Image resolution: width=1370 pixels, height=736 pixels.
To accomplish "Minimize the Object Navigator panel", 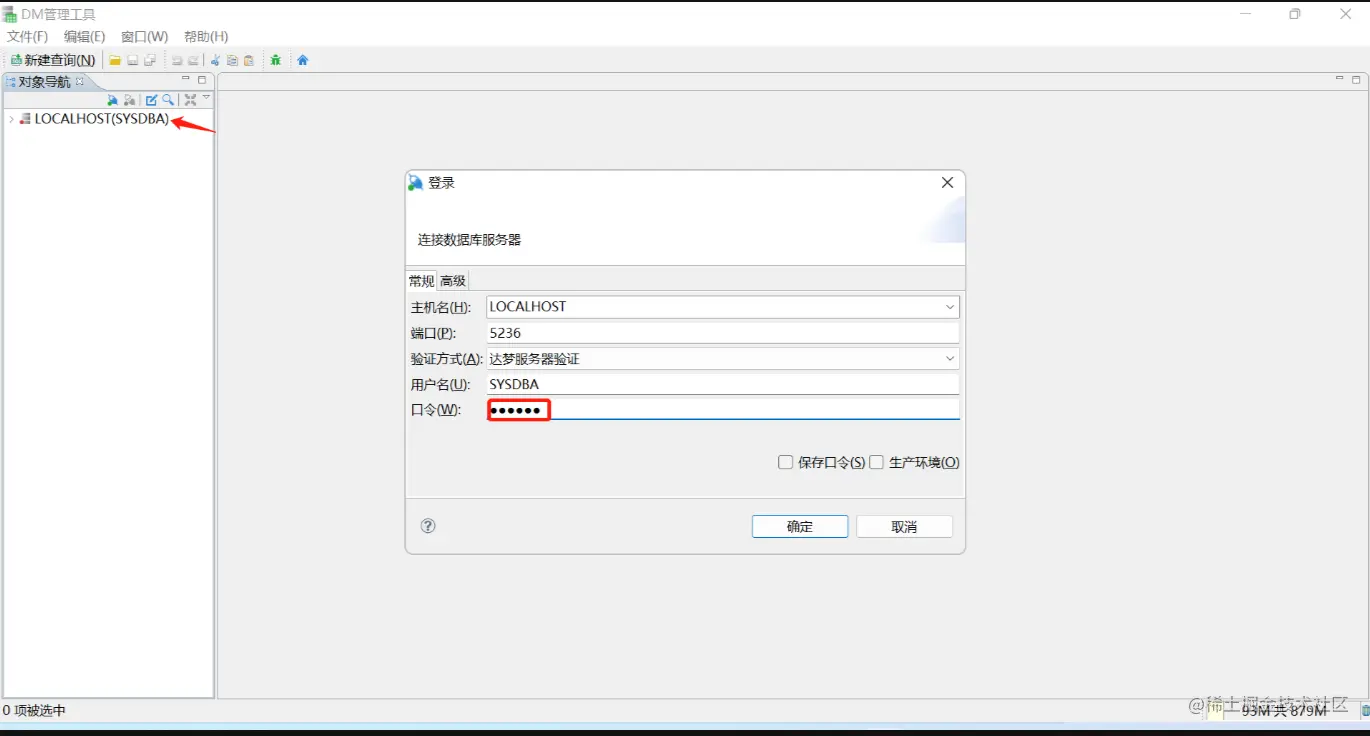I will coord(186,80).
